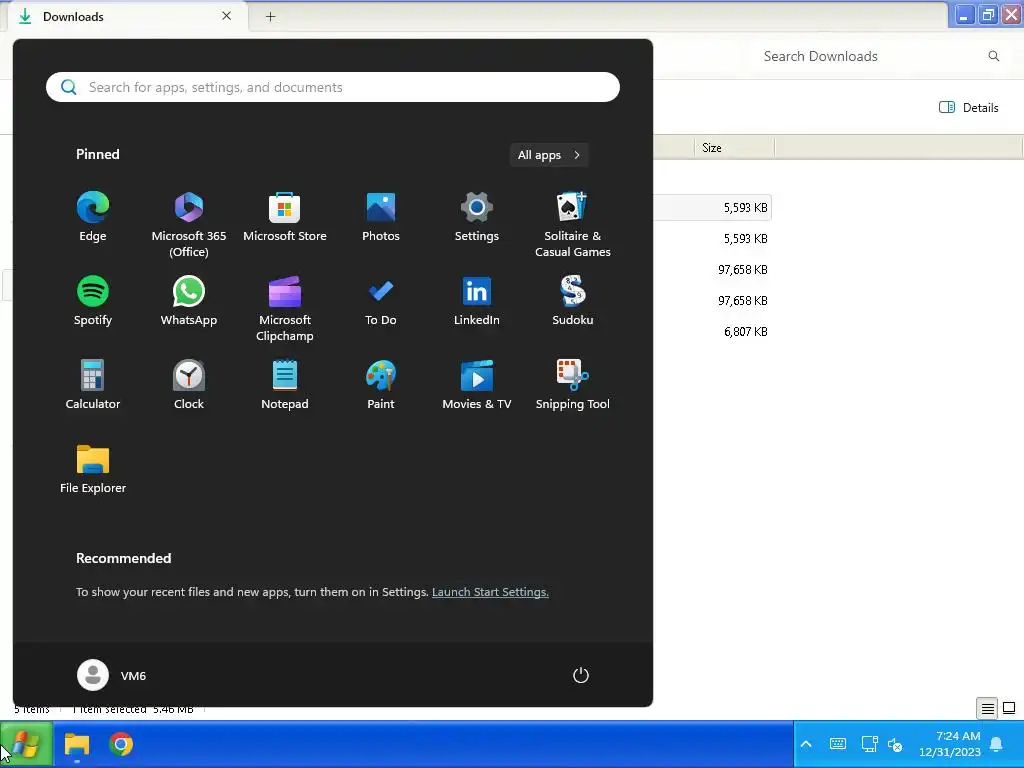Click the muted volume tray icon
The height and width of the screenshot is (768, 1024).
pos(895,744)
